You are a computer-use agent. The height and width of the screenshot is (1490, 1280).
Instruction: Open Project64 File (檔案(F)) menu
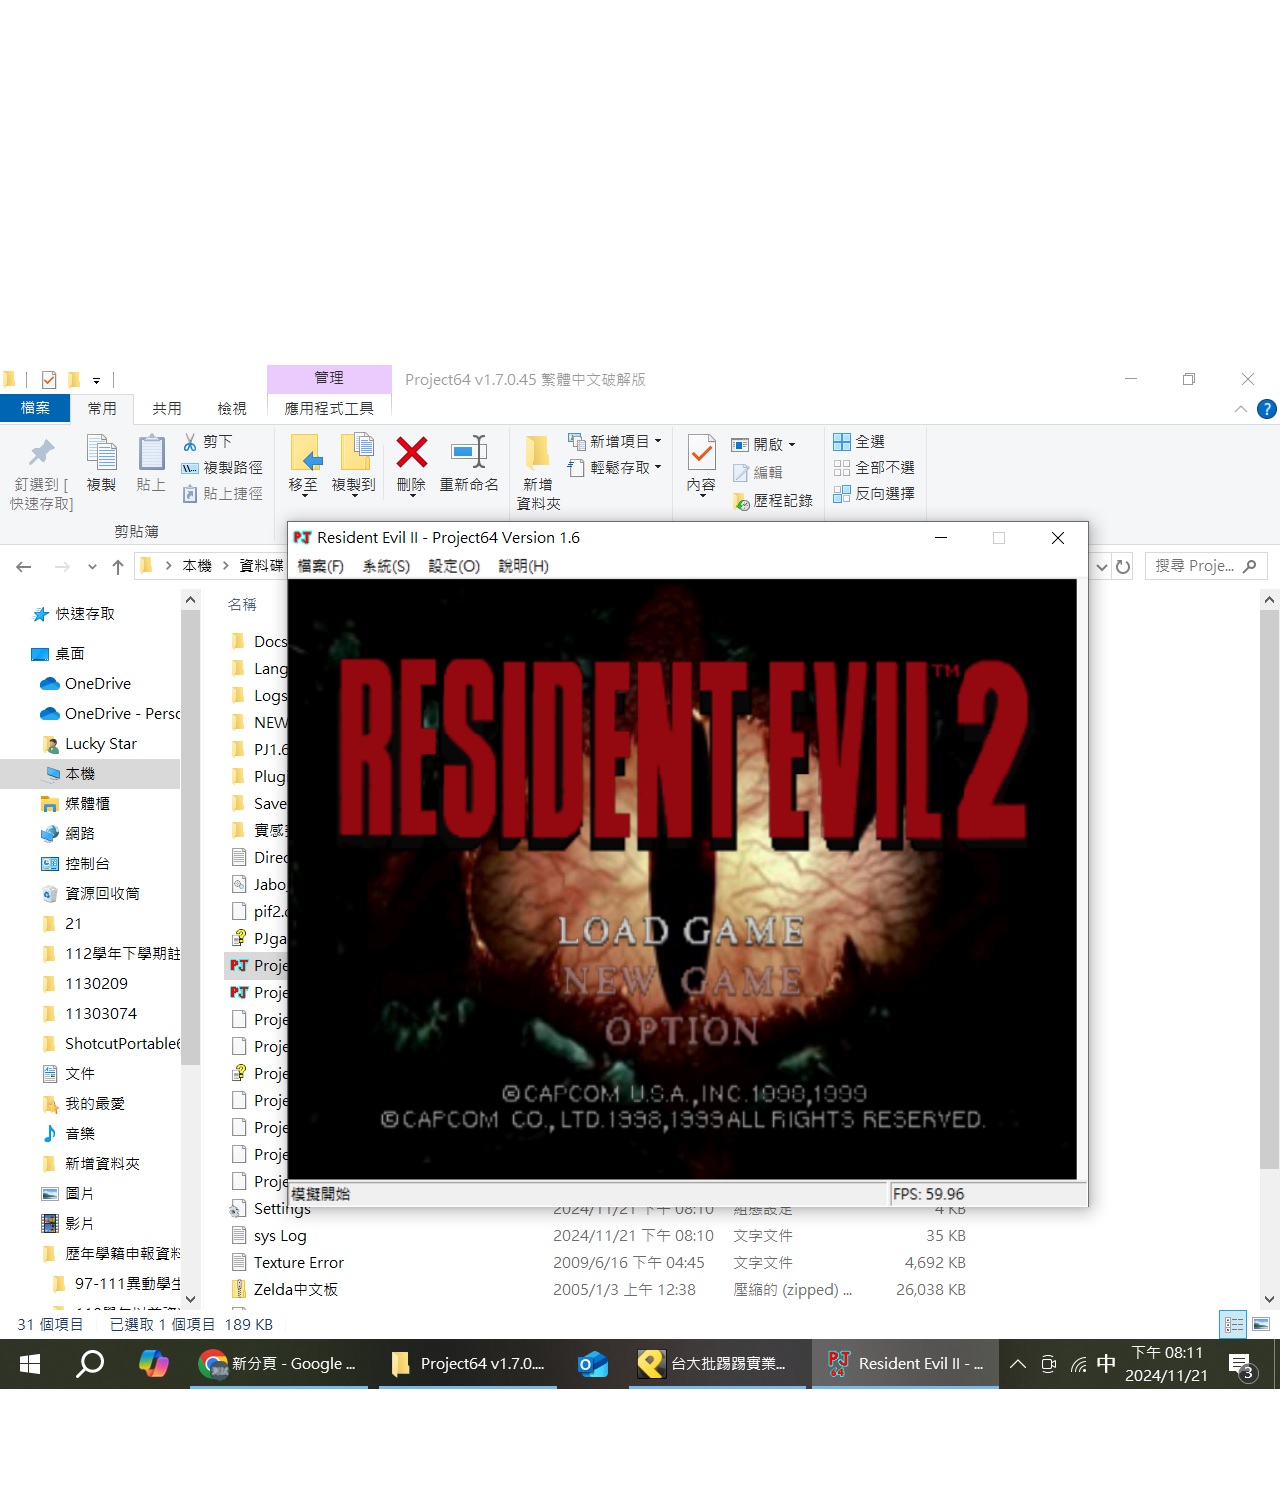click(x=320, y=566)
